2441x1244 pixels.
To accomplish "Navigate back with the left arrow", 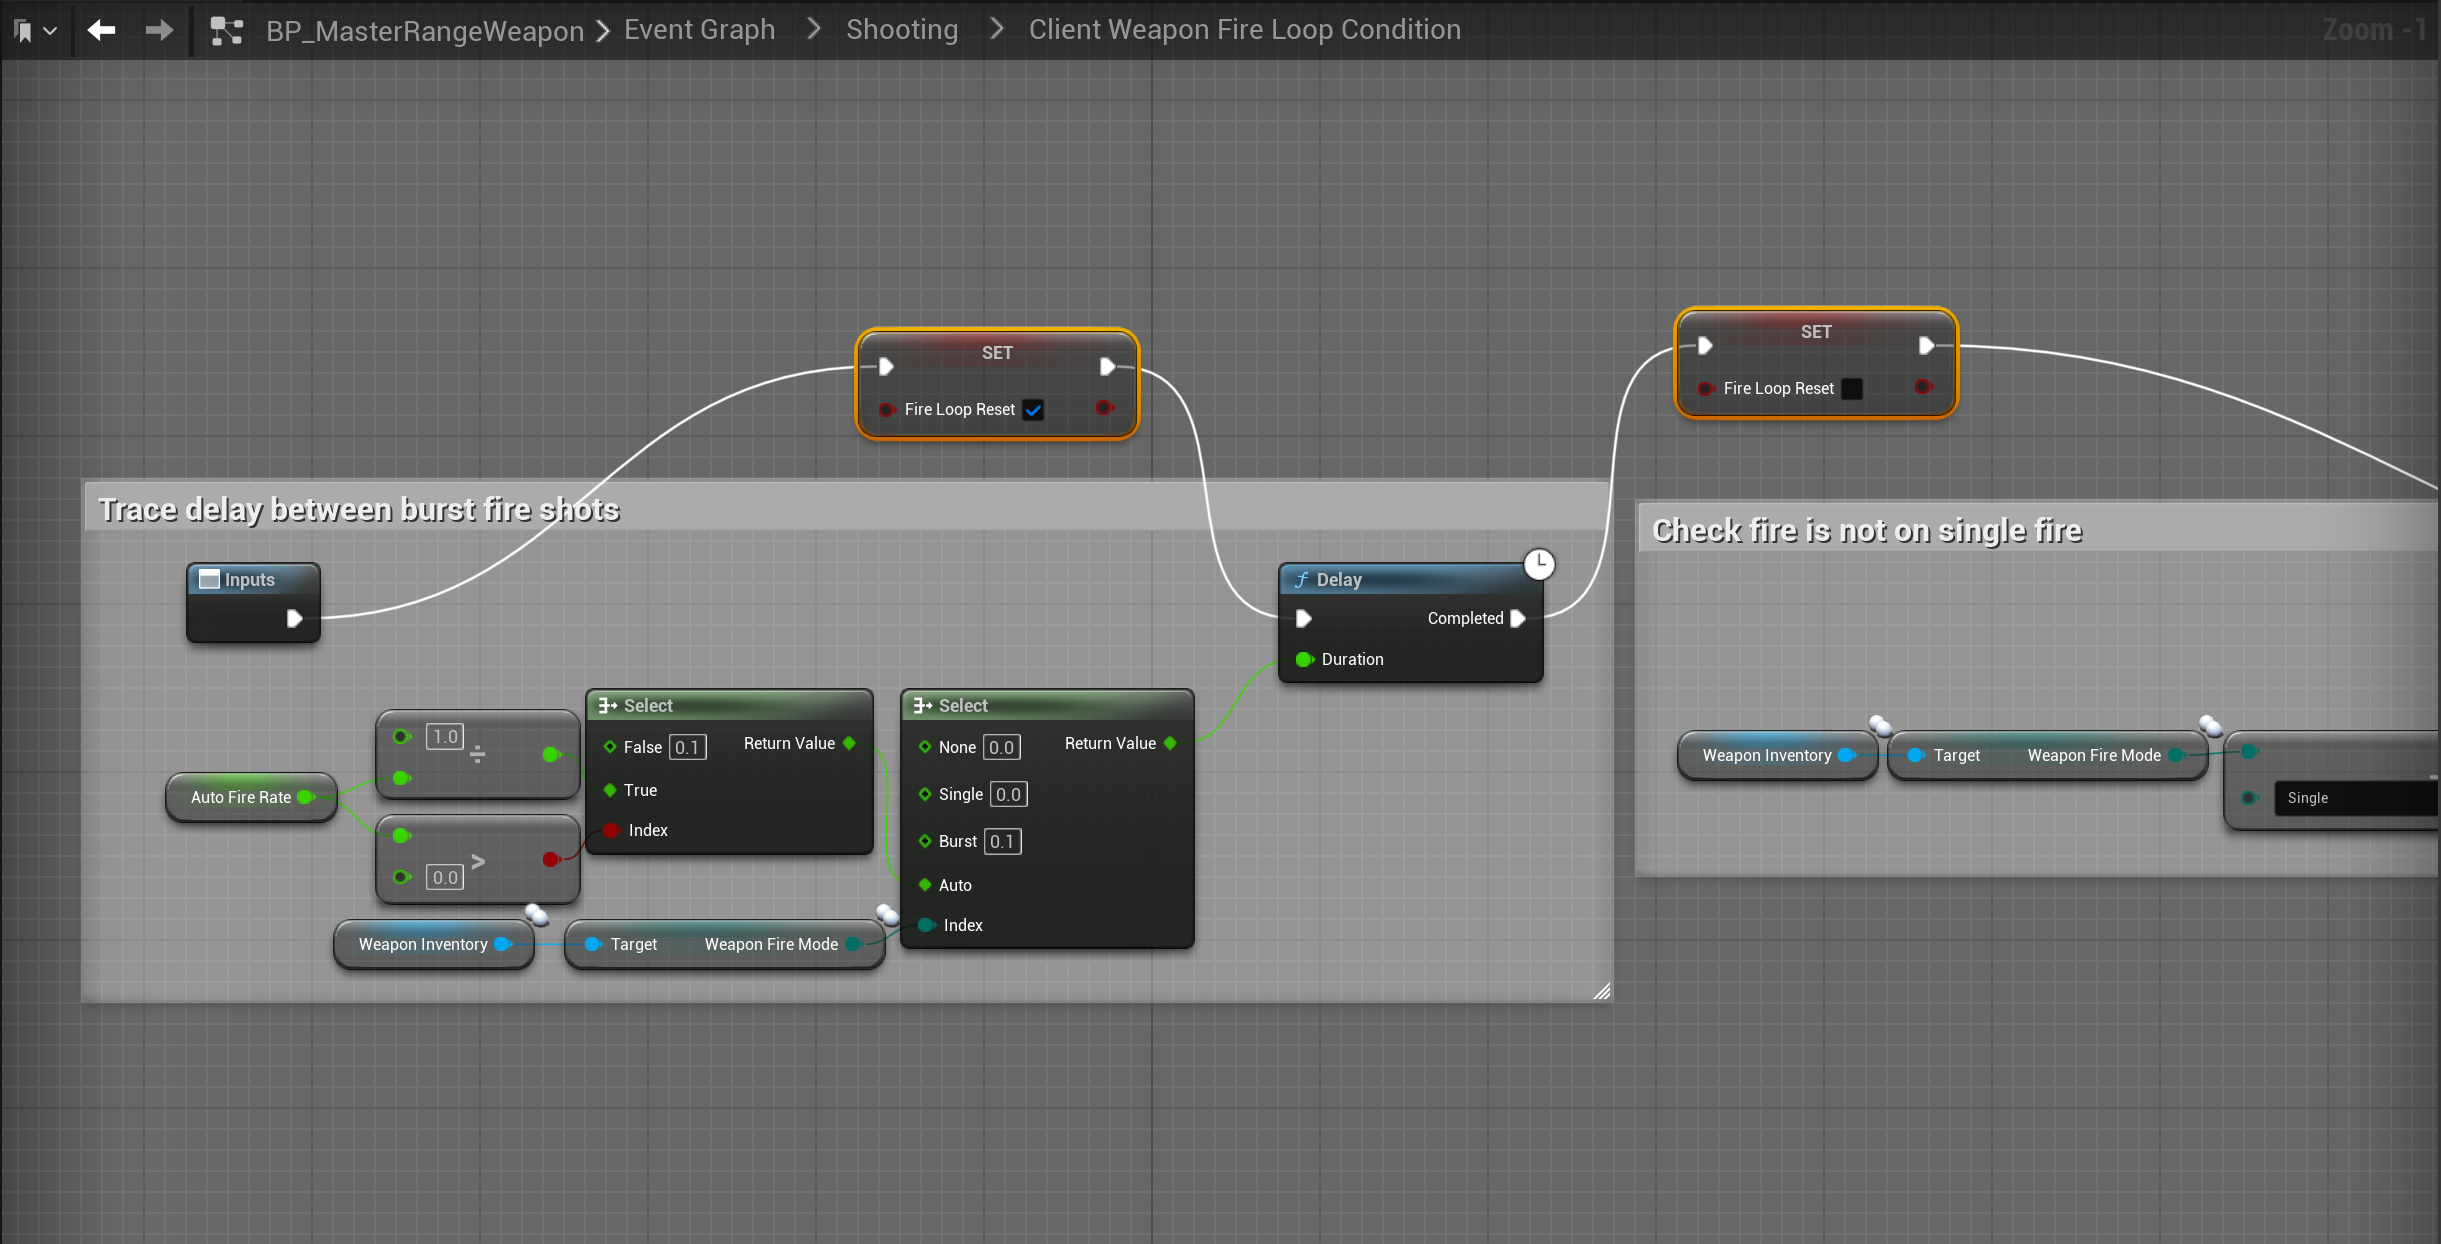I will tap(101, 31).
